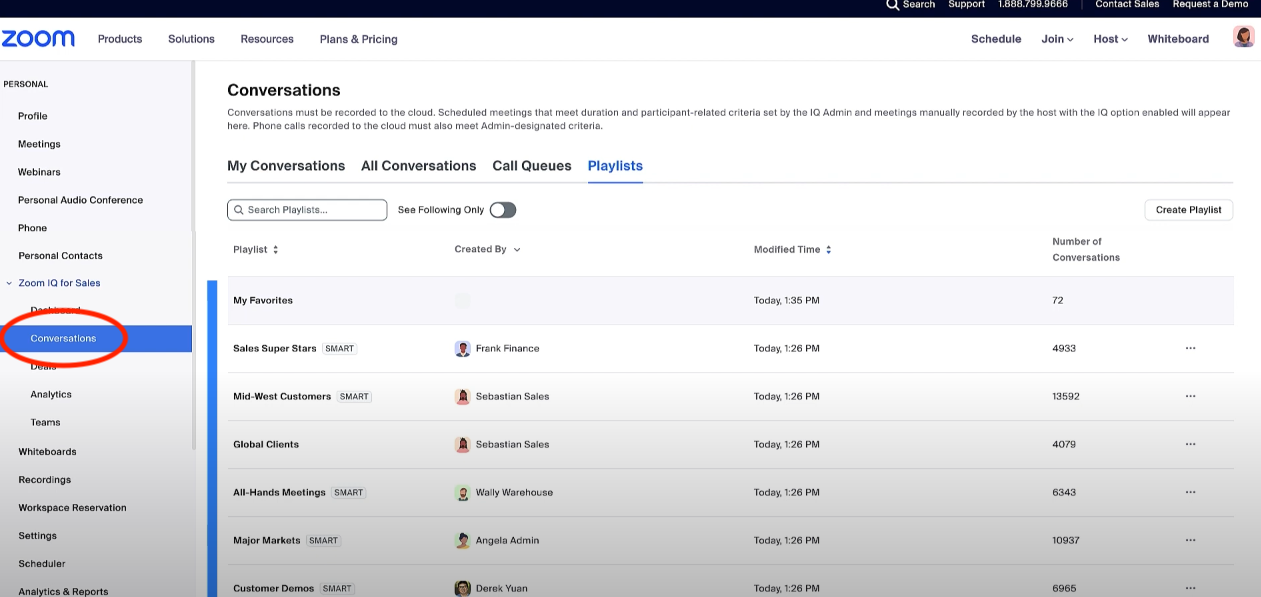Open Phone in sidebar
Screen dimensions: 1261x597
(x=32, y=228)
